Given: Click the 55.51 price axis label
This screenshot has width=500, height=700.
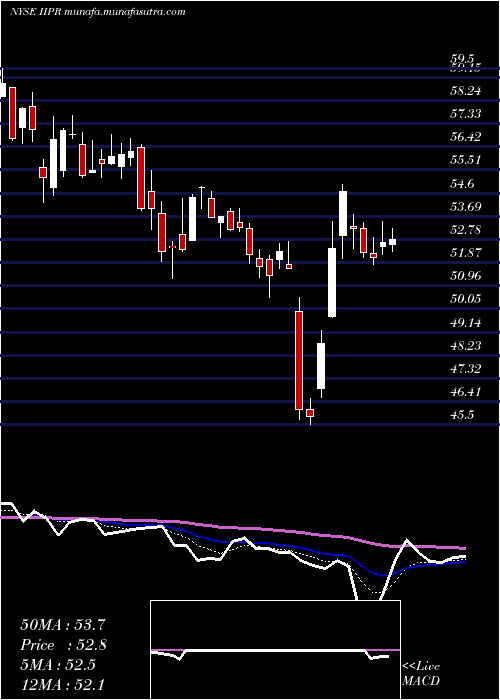Looking at the screenshot, I should [465, 159].
